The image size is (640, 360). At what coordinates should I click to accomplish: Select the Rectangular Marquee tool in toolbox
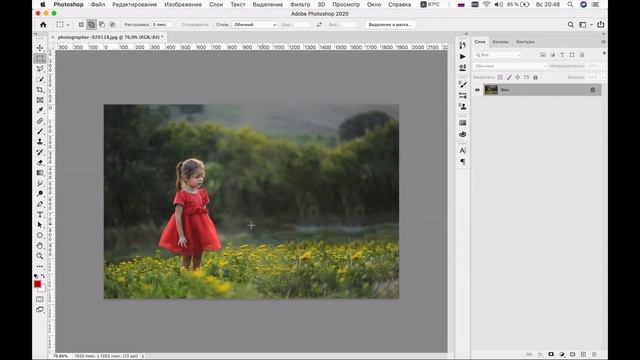tap(40, 58)
